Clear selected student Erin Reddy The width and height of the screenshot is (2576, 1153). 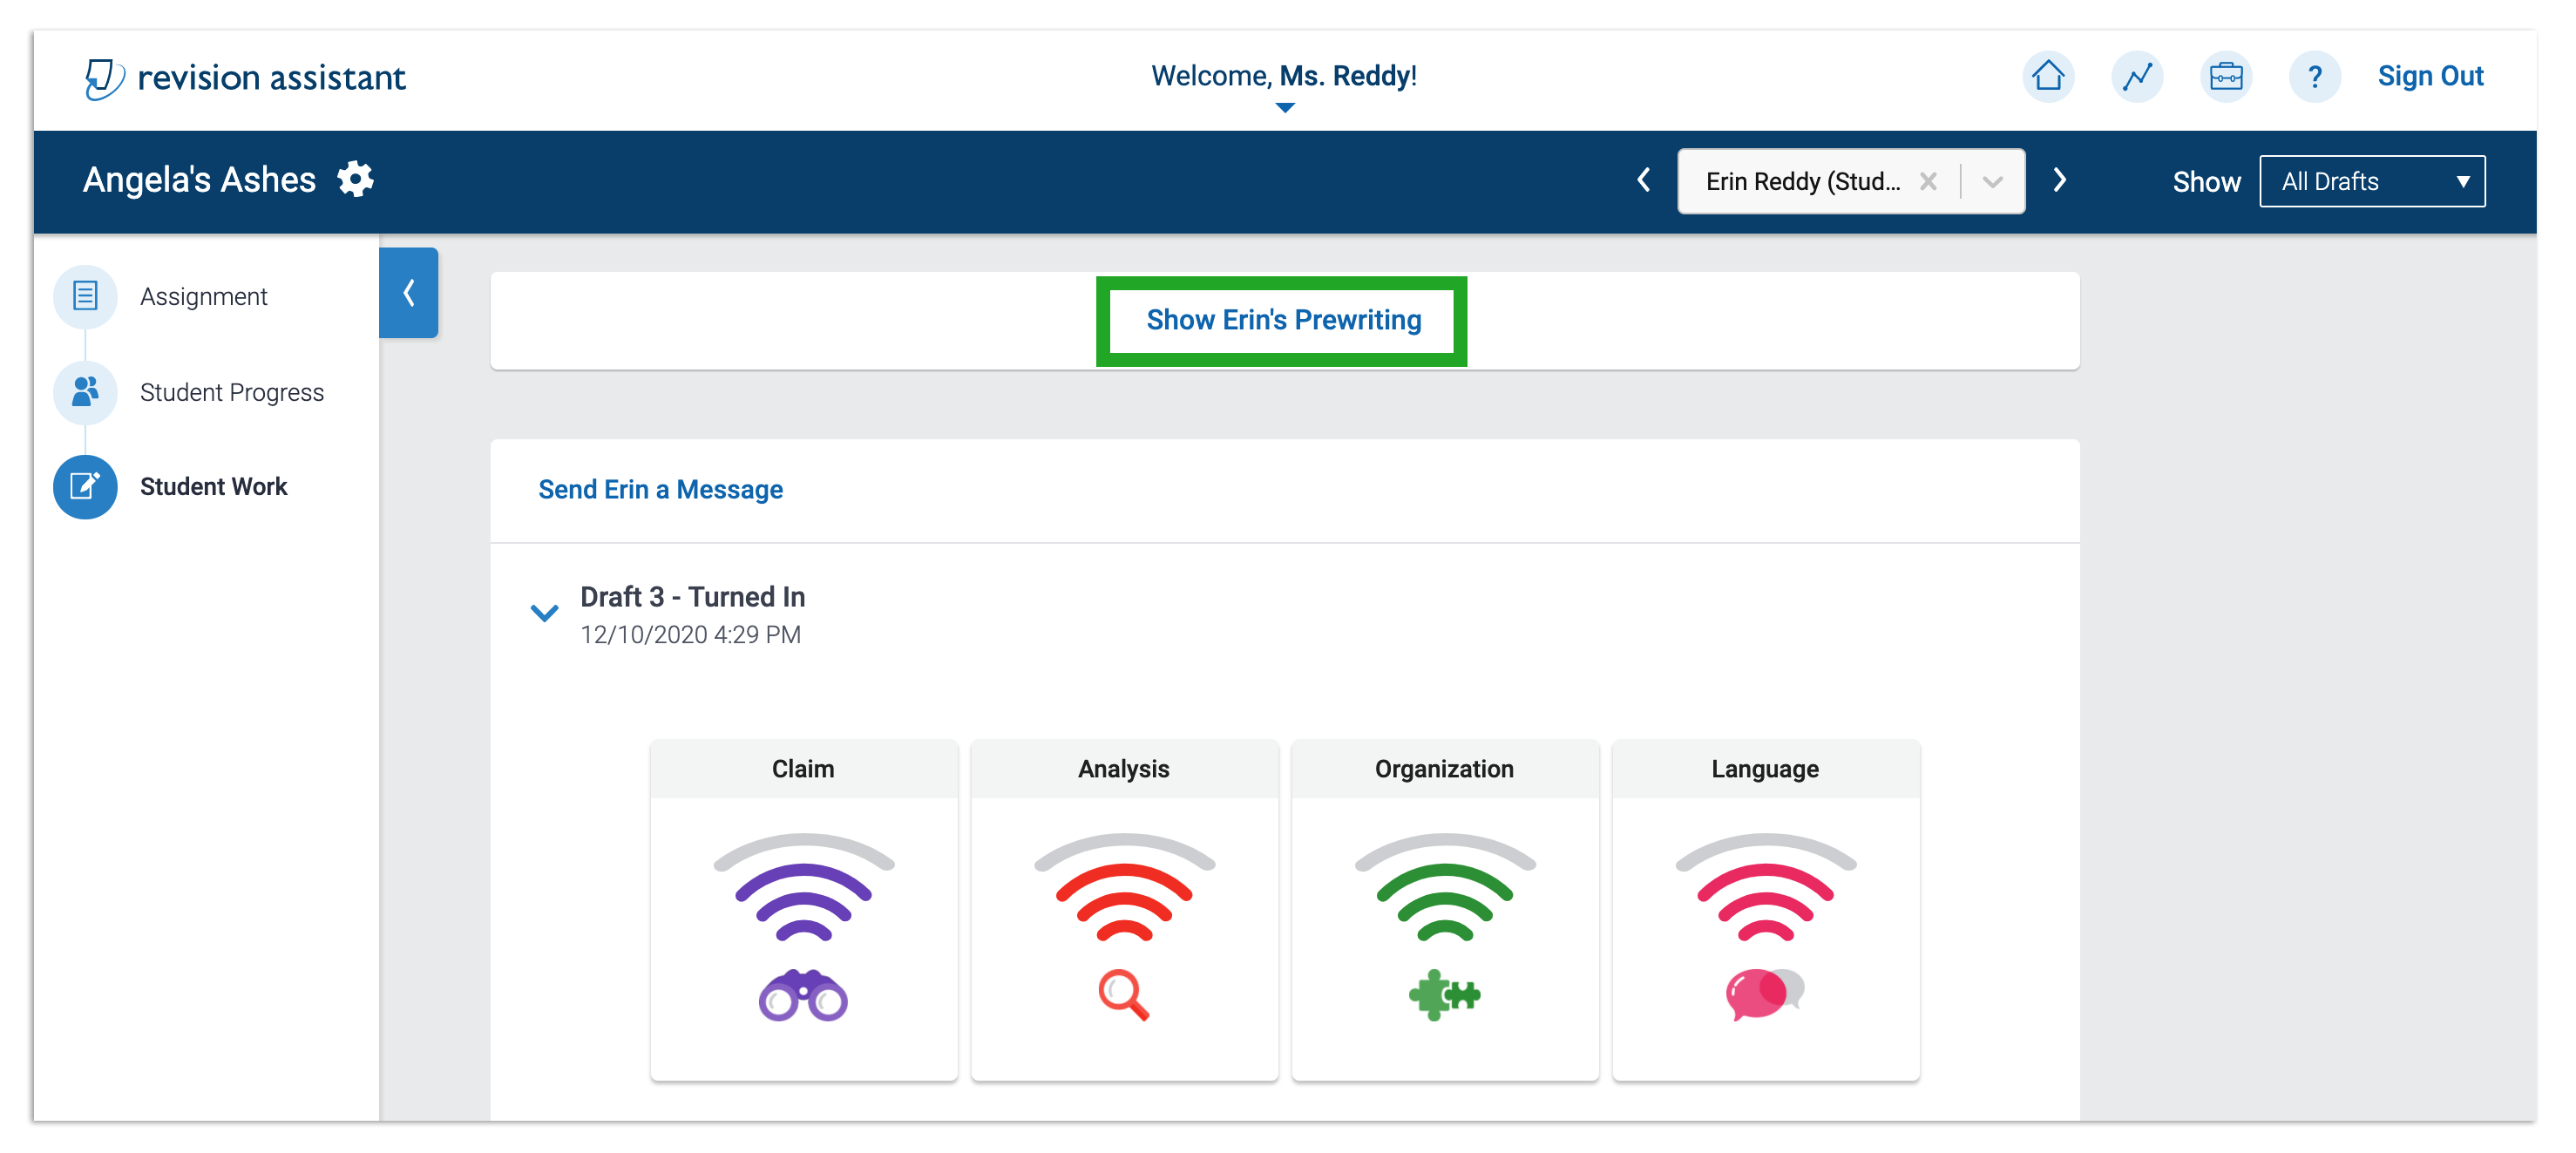(1928, 181)
